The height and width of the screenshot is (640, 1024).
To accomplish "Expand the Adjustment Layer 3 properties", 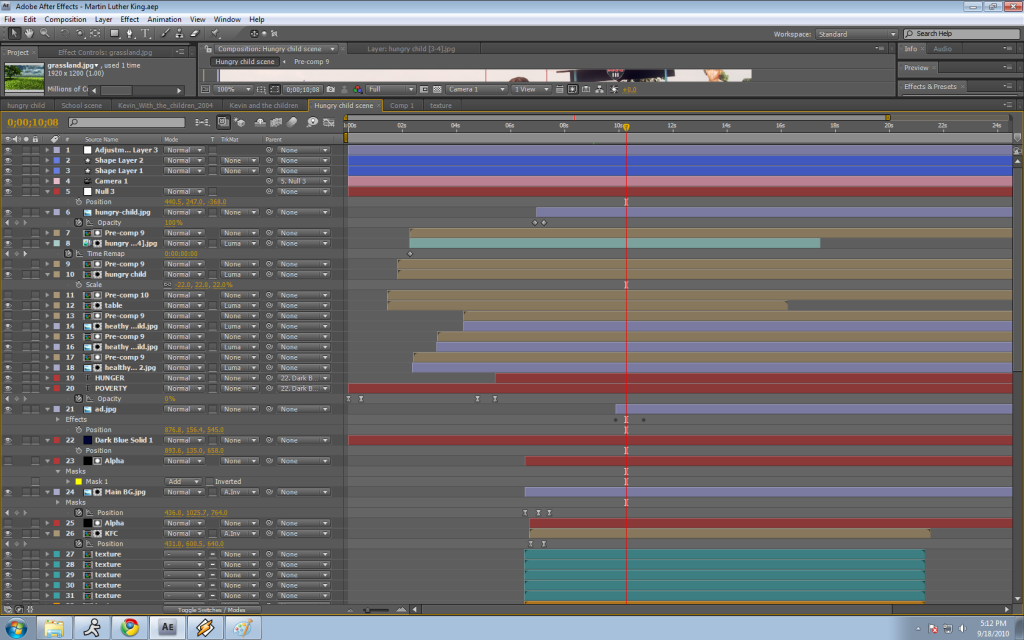I will click(x=47, y=150).
